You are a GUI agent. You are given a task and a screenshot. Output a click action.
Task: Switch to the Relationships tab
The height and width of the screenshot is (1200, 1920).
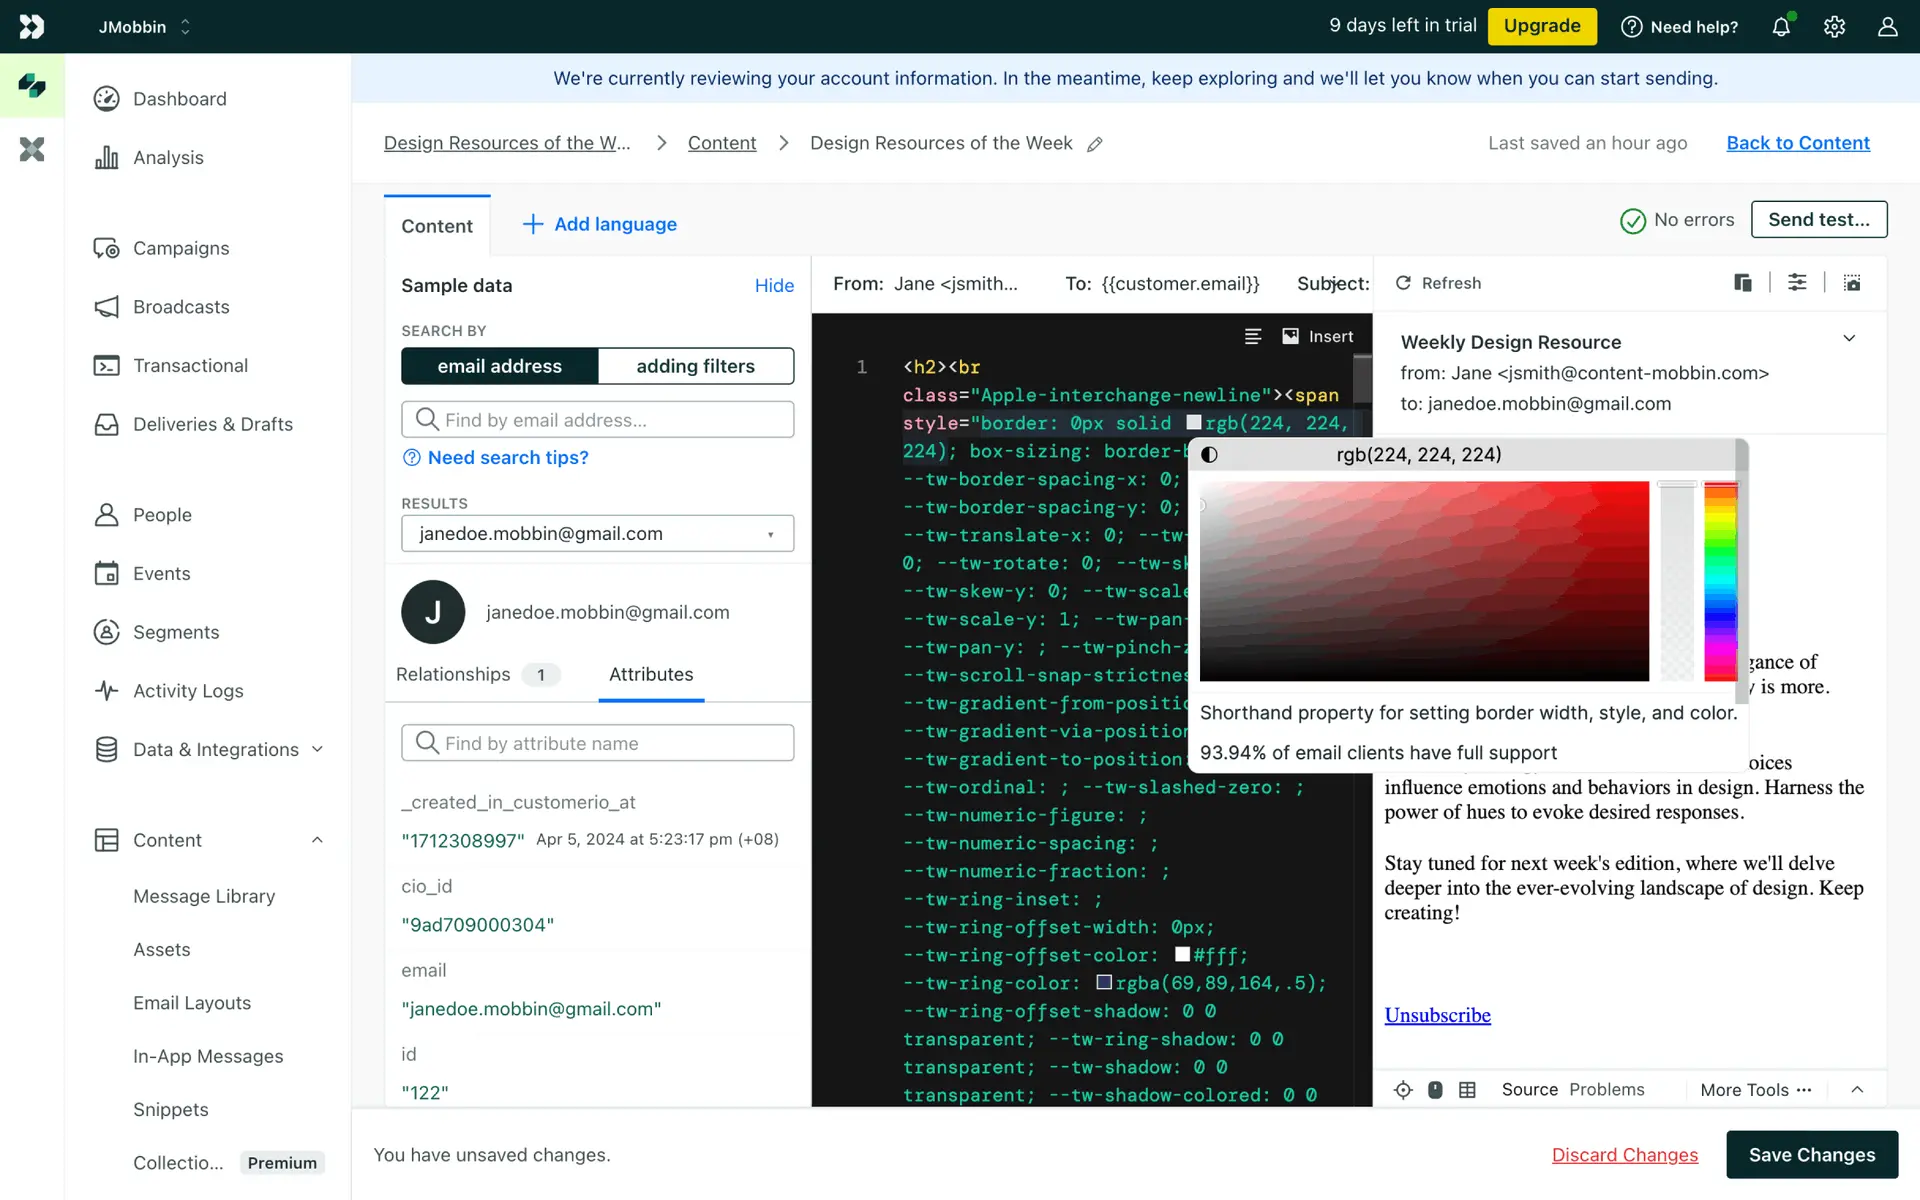[x=454, y=674]
